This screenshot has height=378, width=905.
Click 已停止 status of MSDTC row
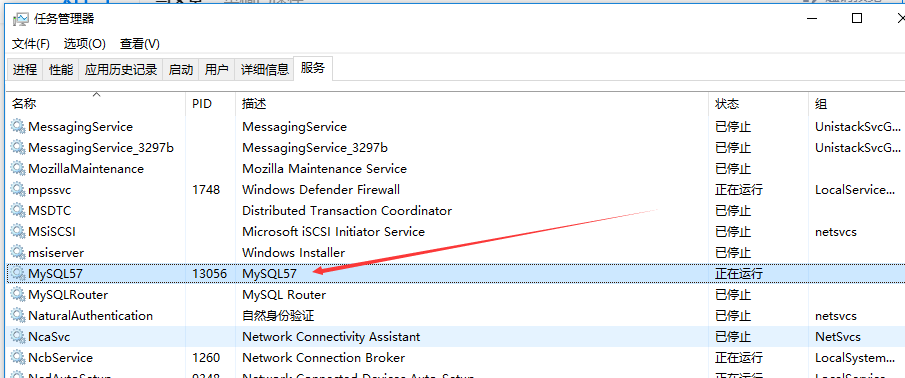pos(733,211)
